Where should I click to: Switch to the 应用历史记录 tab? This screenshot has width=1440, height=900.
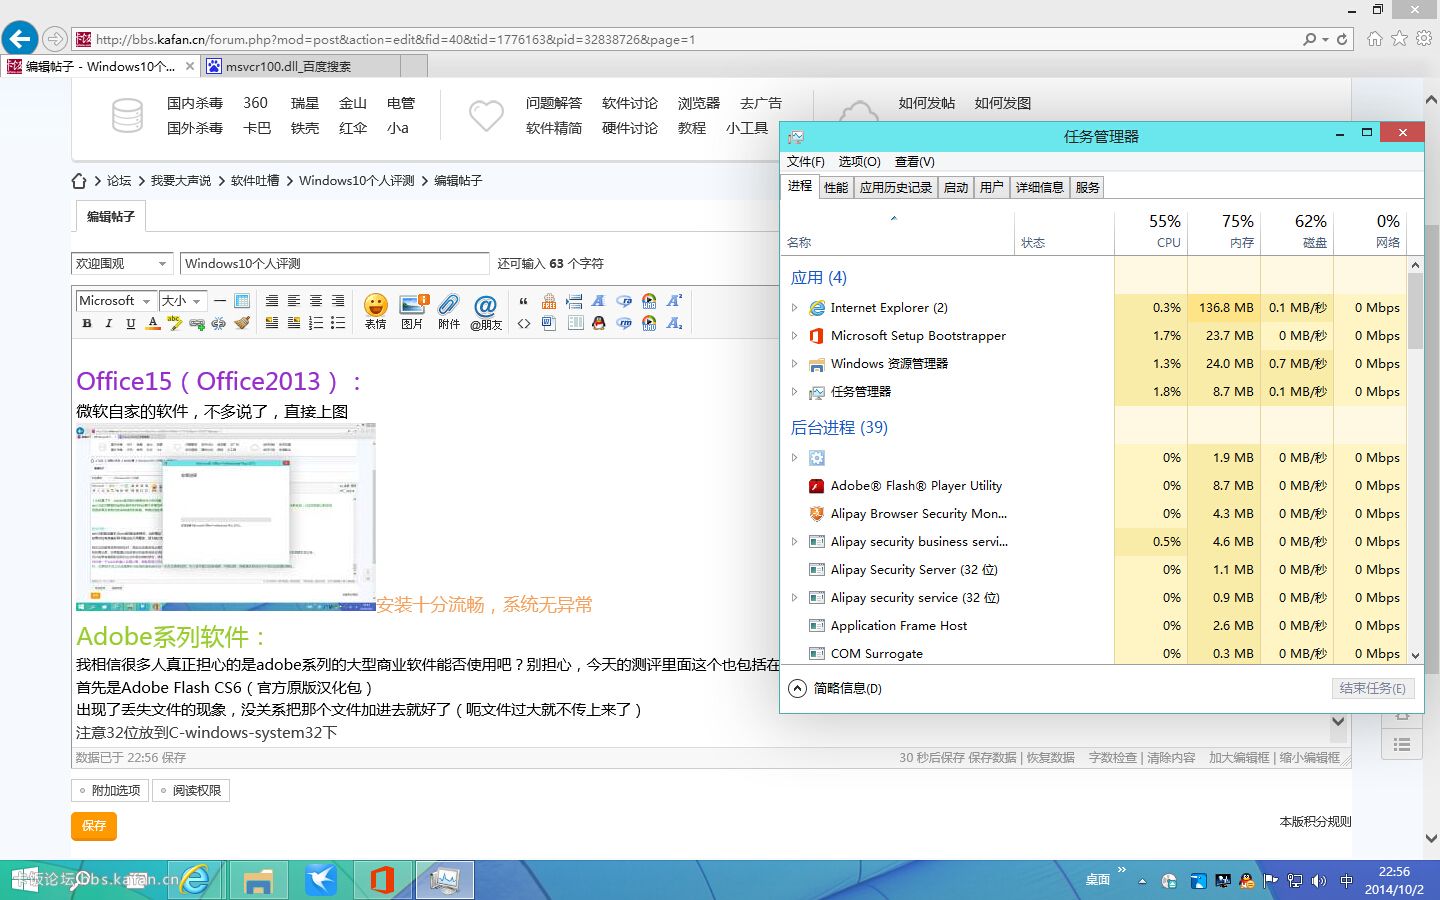[x=896, y=187]
